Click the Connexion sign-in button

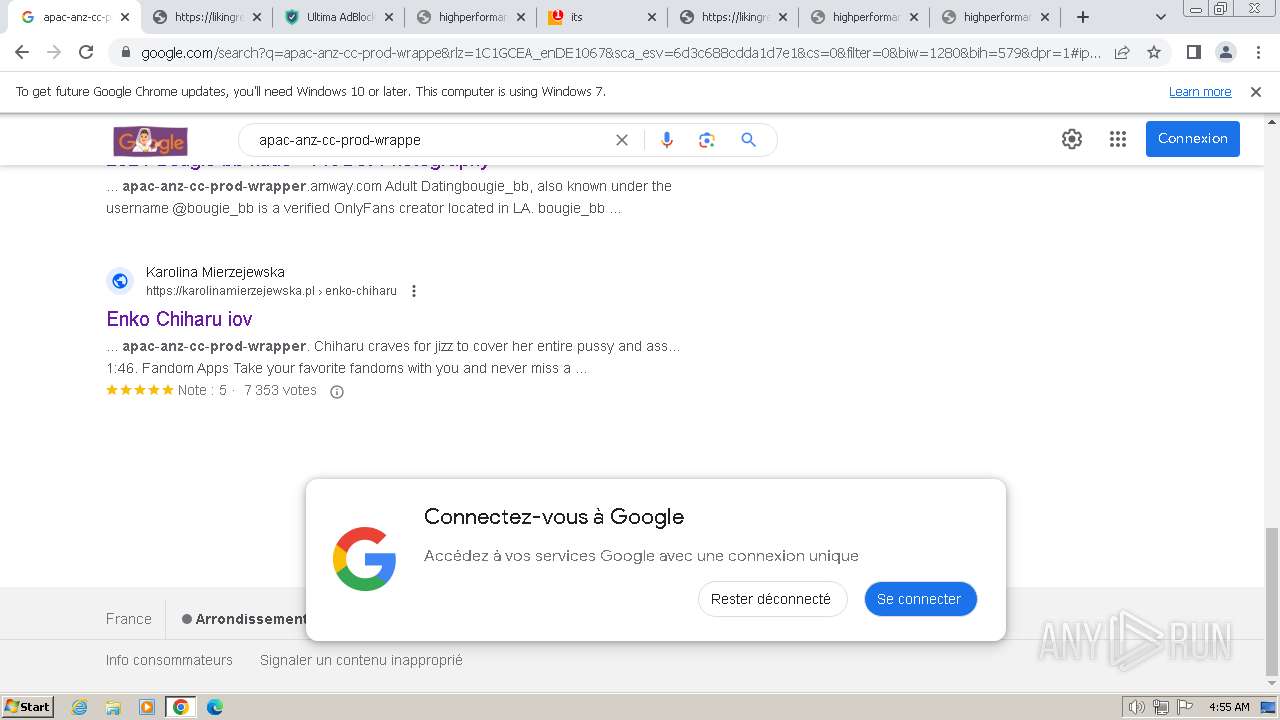[1193, 139]
